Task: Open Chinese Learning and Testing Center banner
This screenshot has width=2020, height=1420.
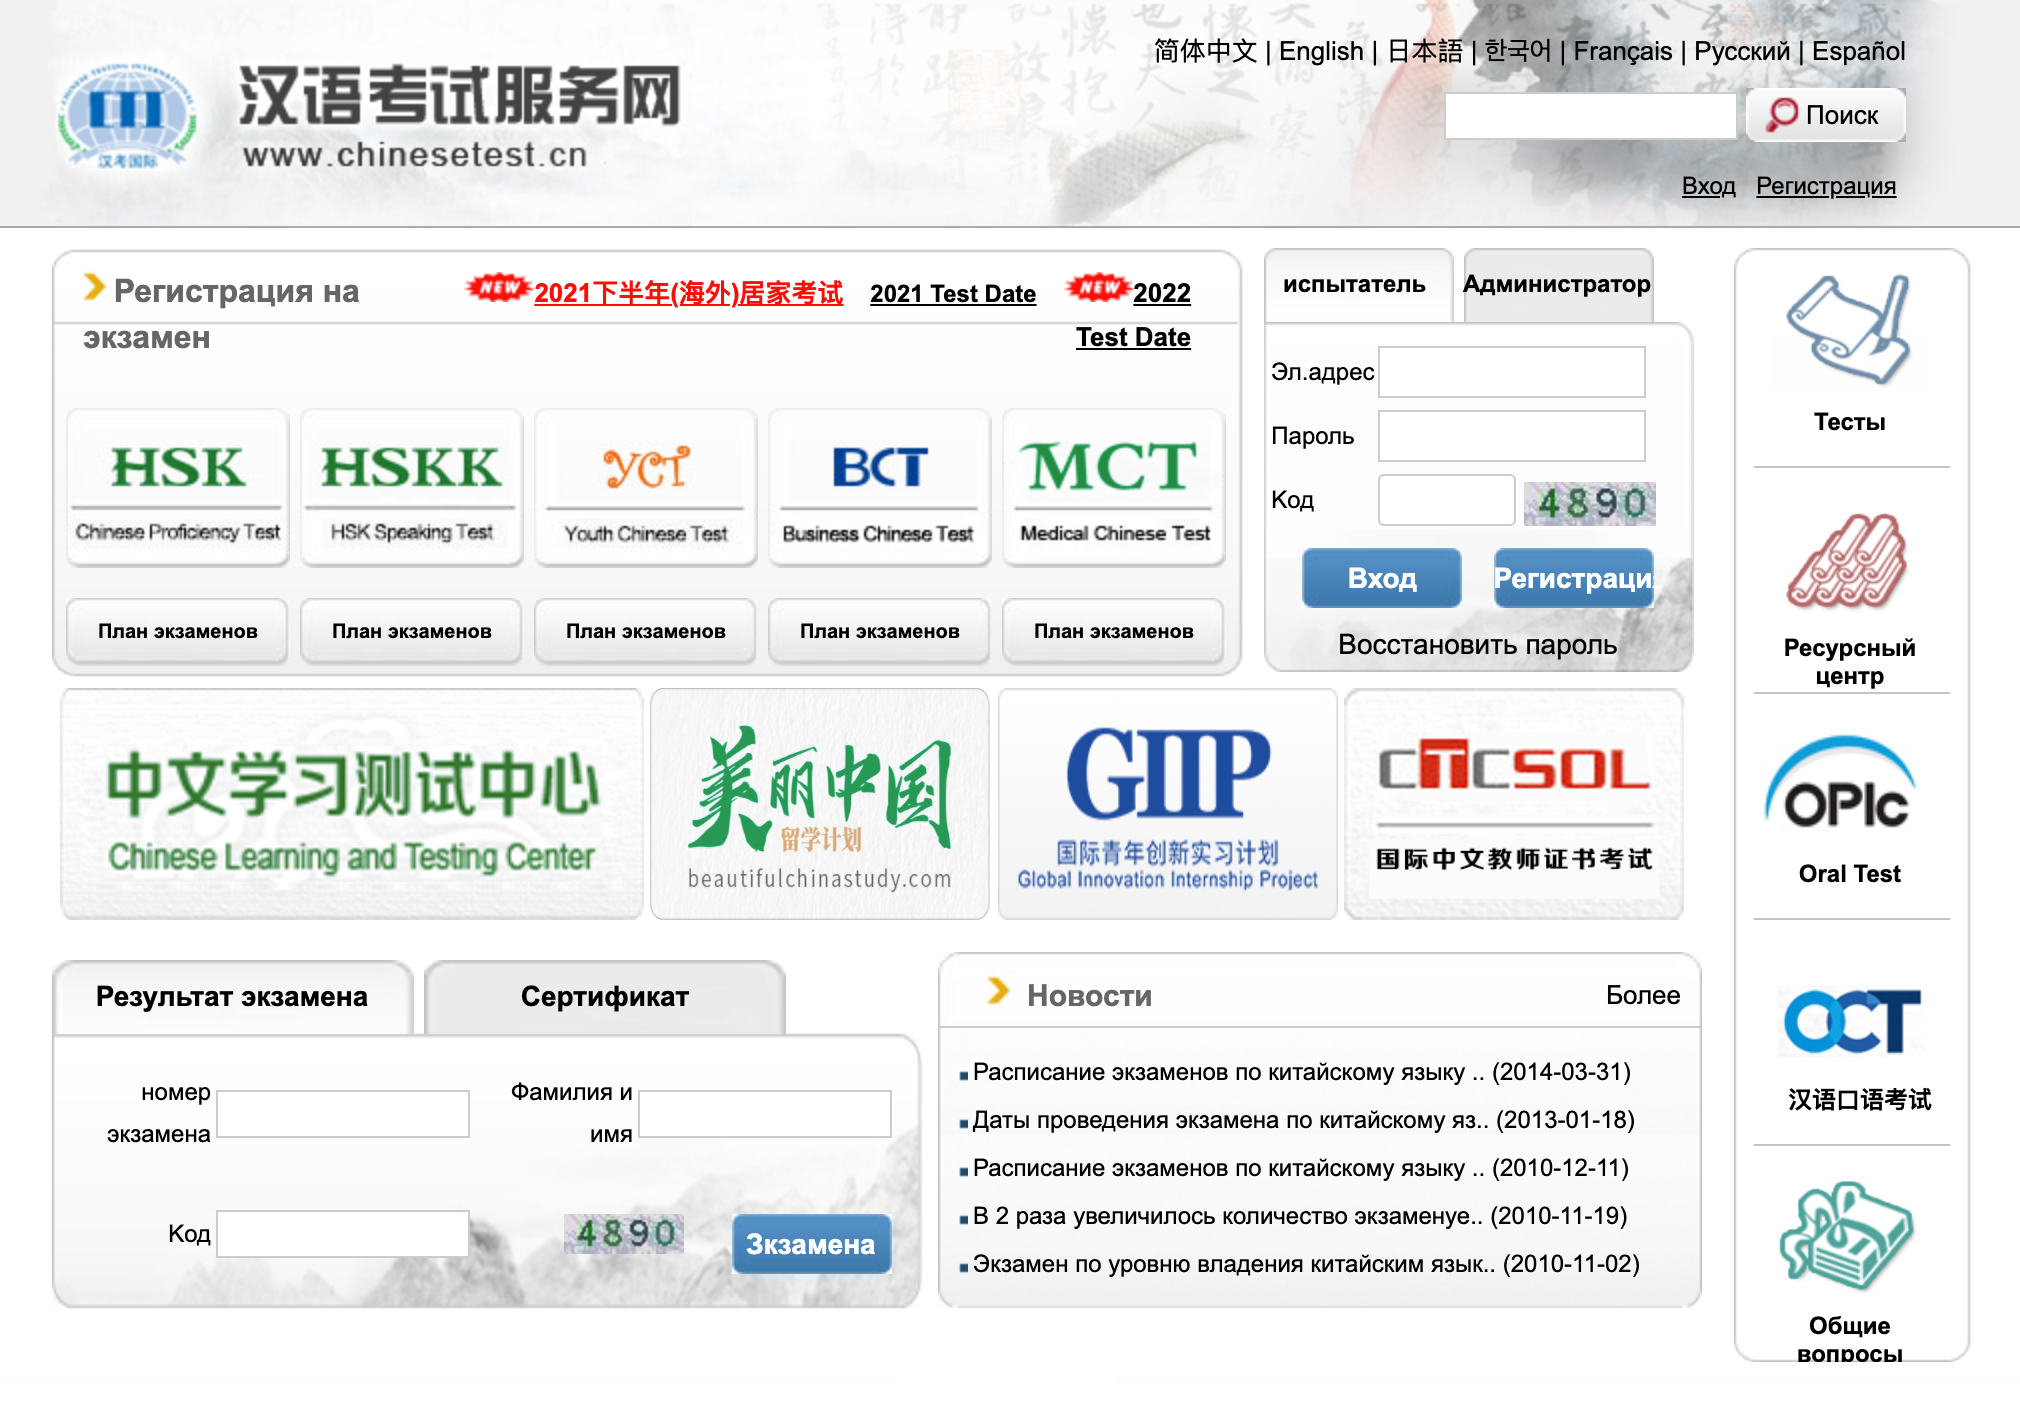Action: pos(351,804)
